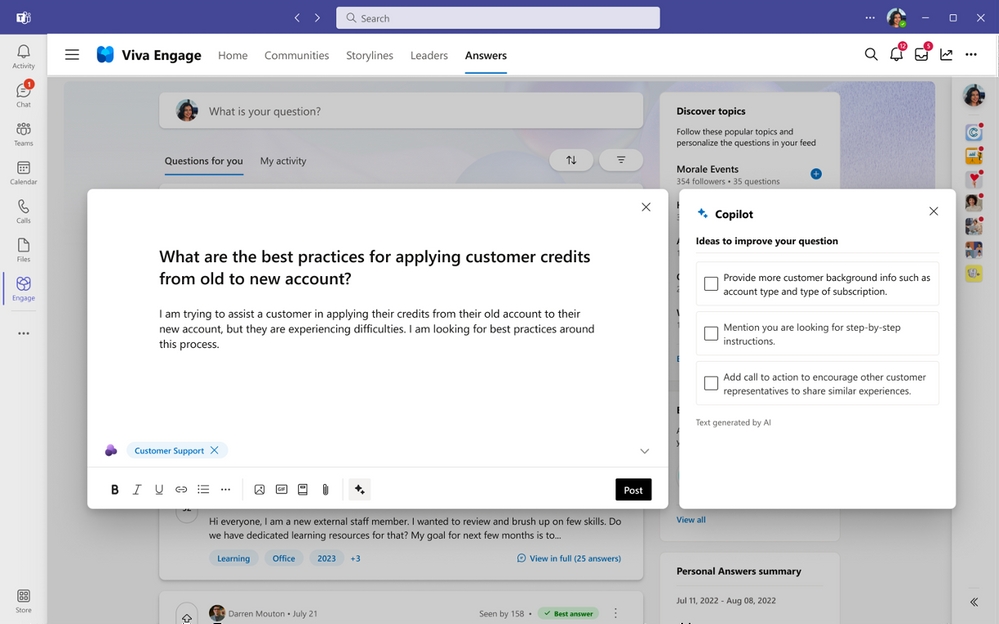Check 'Add call to action' suggestion
The width and height of the screenshot is (999, 624).
(x=711, y=383)
